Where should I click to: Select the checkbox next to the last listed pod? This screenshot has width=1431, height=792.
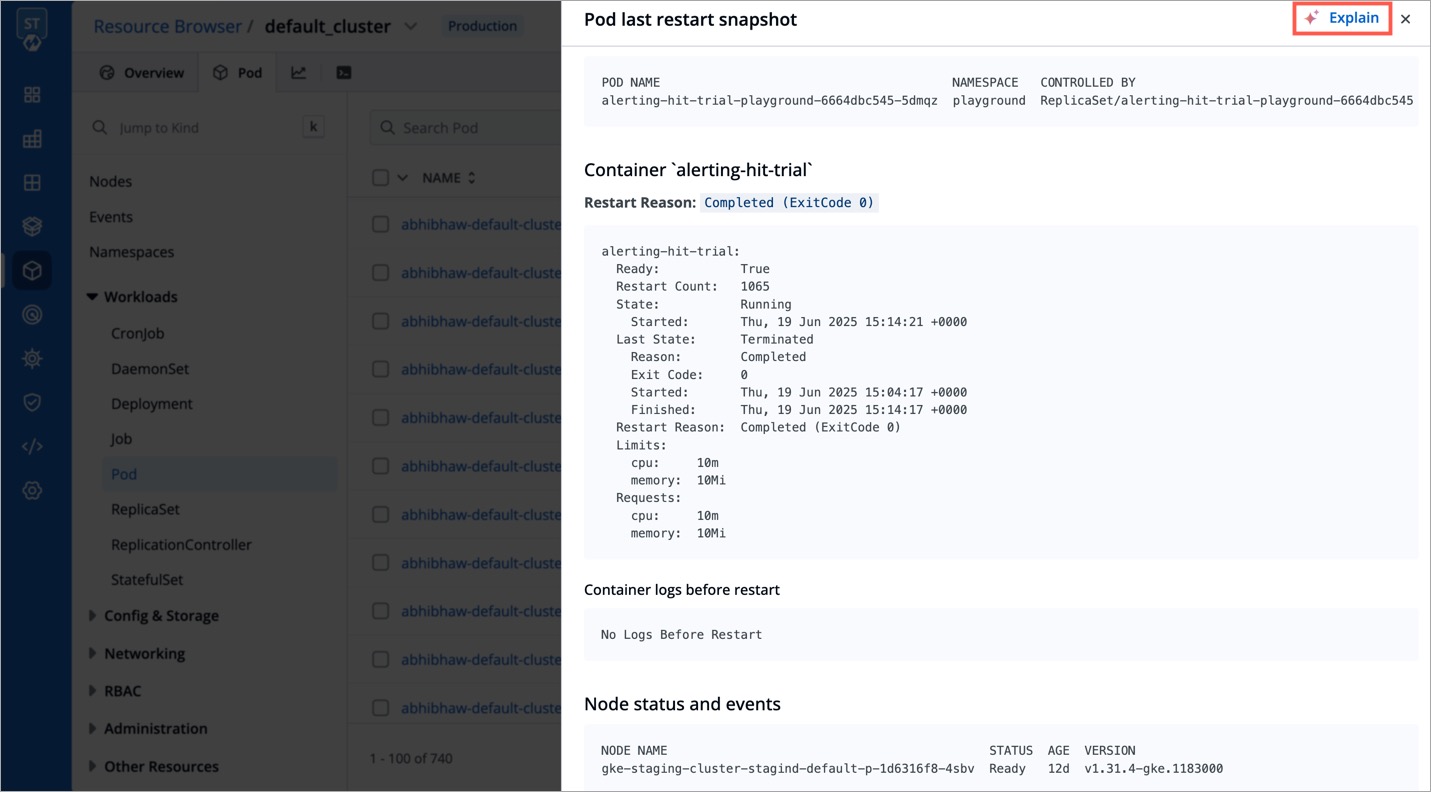[381, 707]
